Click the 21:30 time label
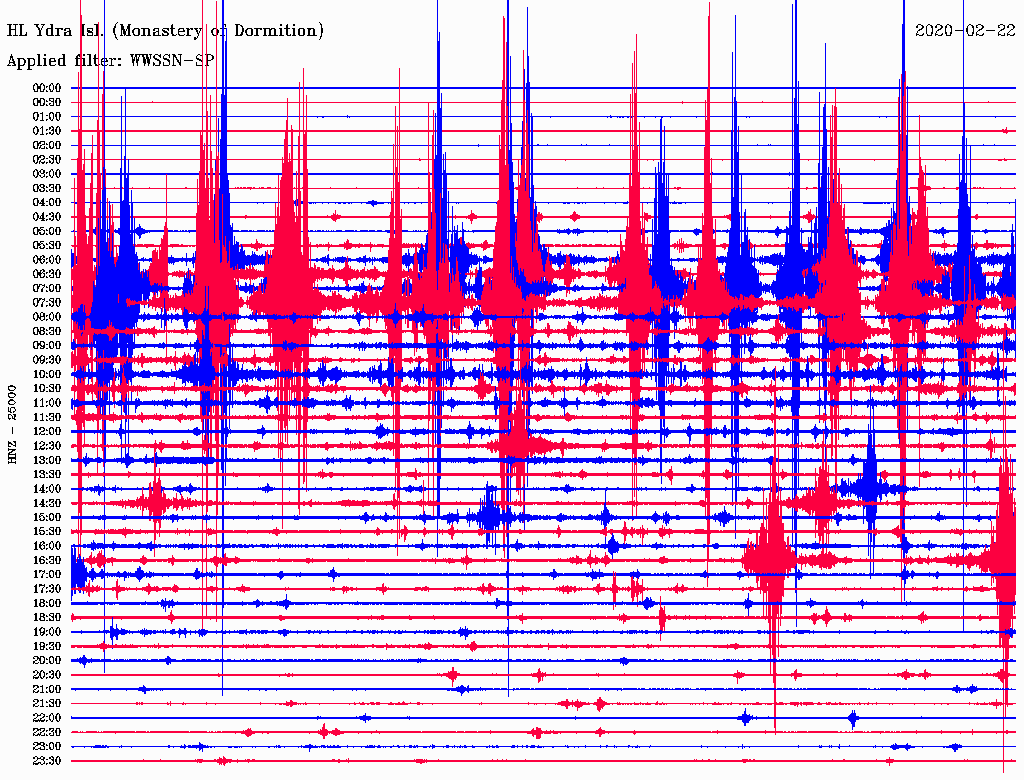Viewport: 1024px width, 780px height. pos(48,704)
